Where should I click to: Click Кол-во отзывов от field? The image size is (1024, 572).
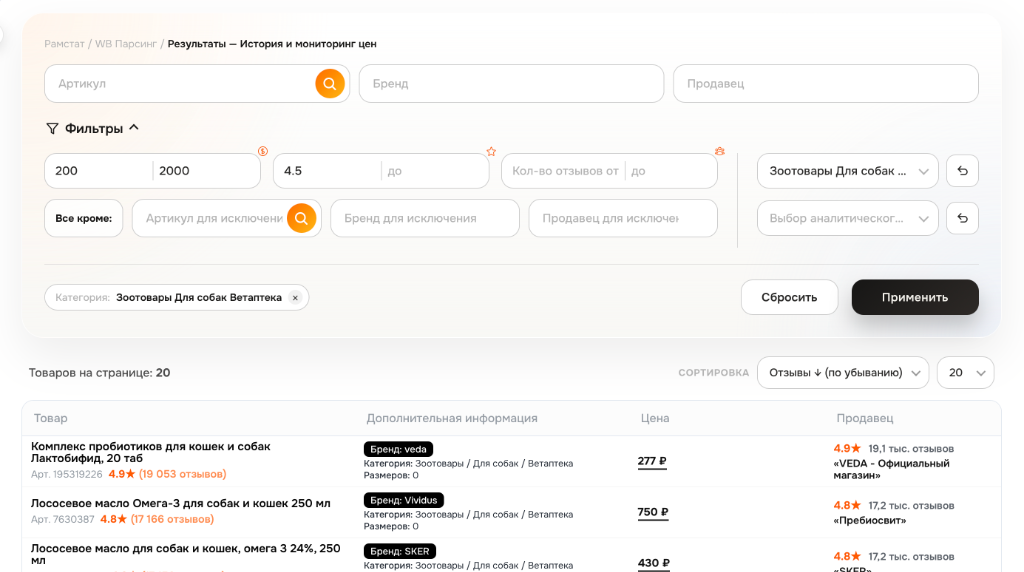pyautogui.click(x=564, y=171)
